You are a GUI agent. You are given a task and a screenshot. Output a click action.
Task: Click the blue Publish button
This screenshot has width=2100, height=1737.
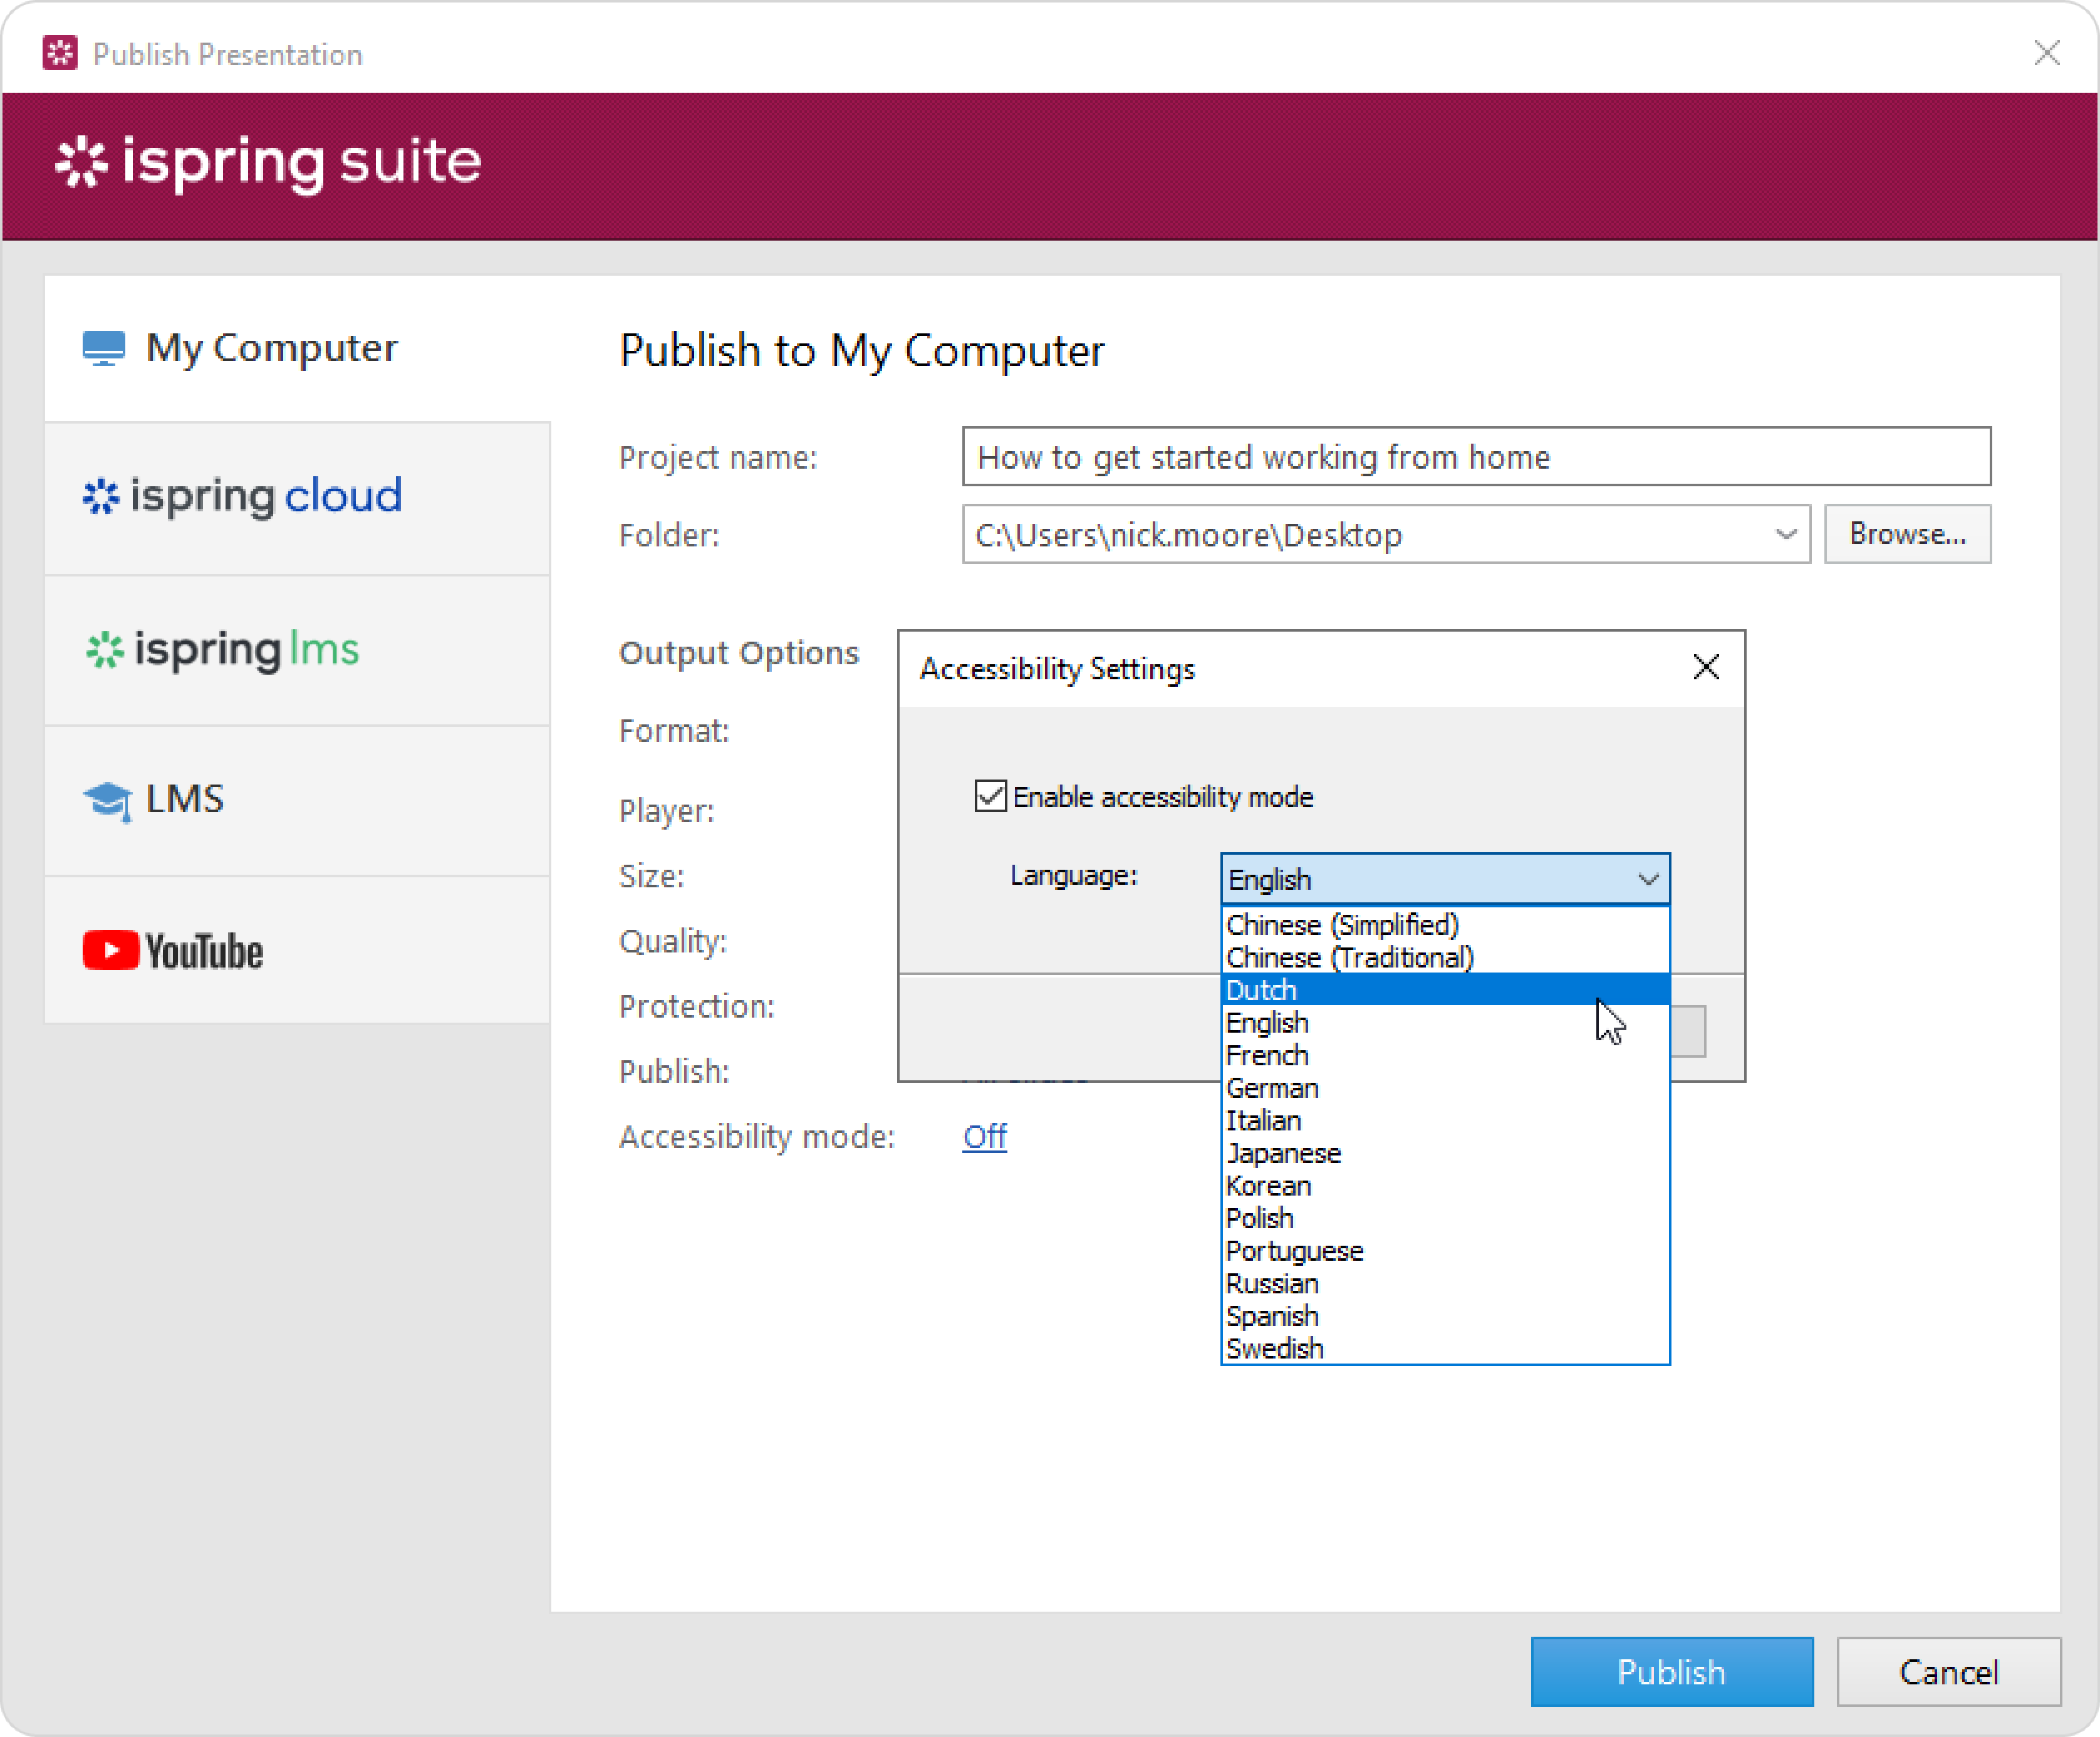point(1671,1671)
